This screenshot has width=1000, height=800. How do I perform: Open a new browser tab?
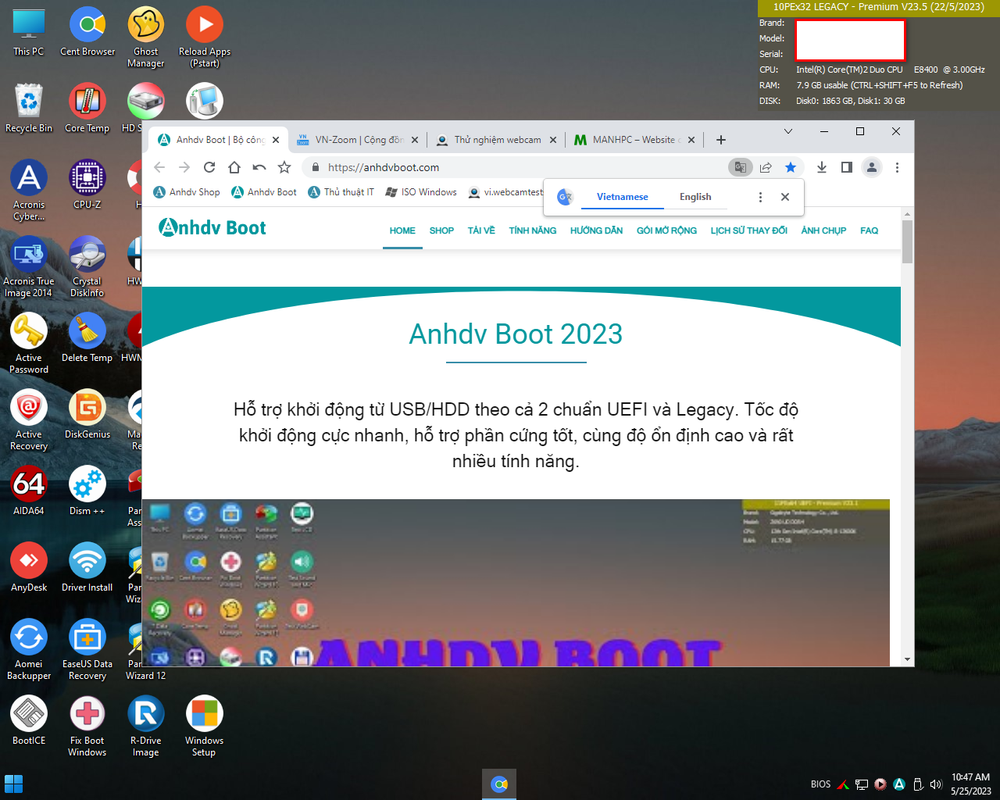click(721, 140)
